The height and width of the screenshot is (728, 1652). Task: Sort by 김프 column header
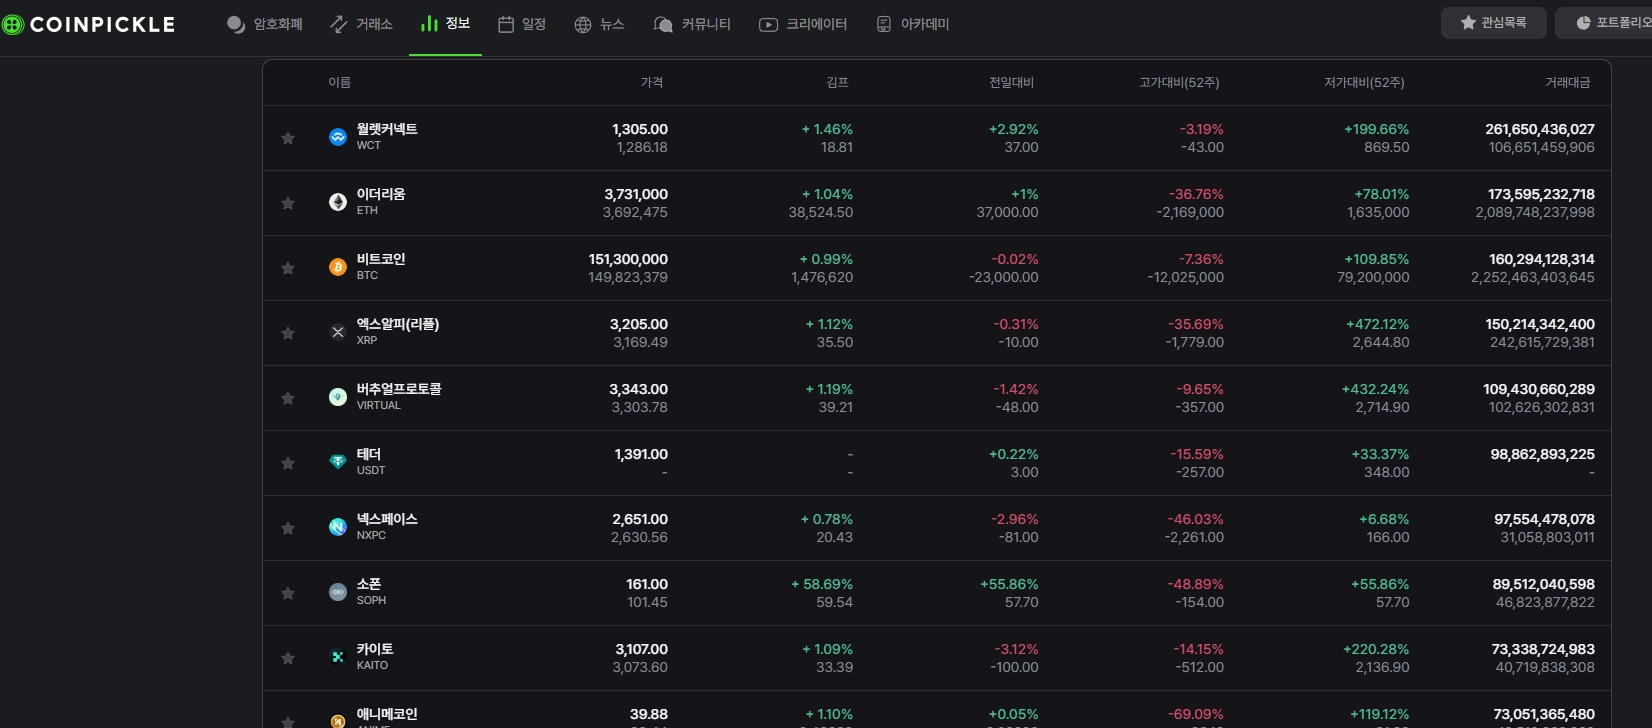(838, 82)
